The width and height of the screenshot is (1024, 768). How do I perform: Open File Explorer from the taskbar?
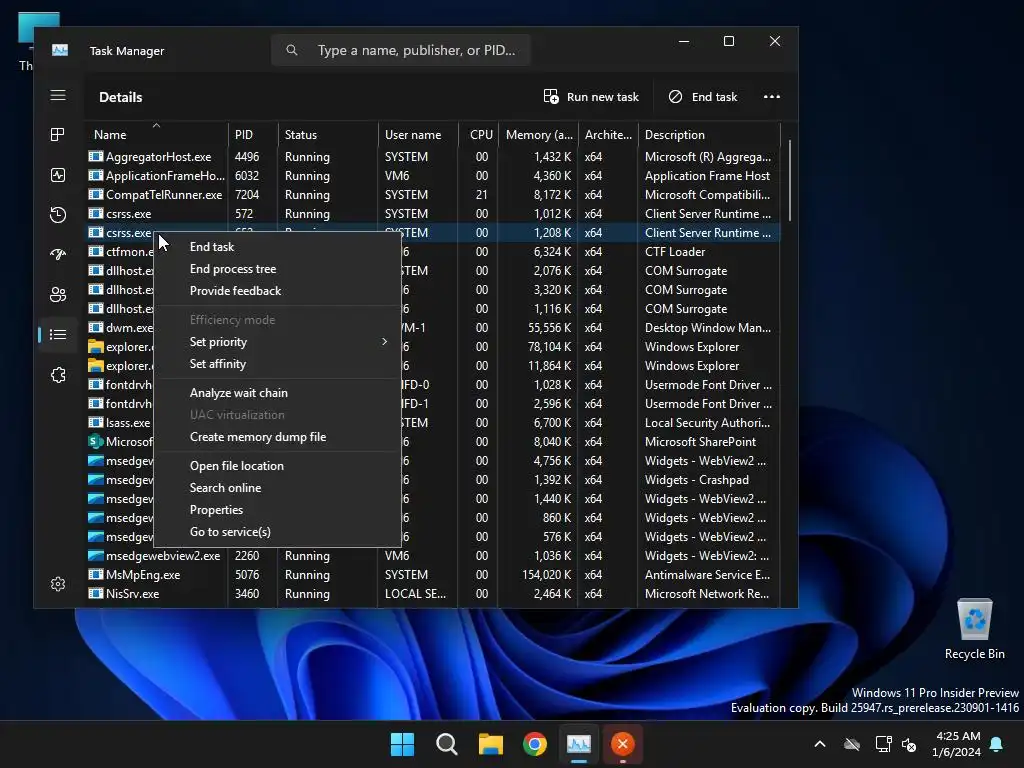(x=490, y=744)
